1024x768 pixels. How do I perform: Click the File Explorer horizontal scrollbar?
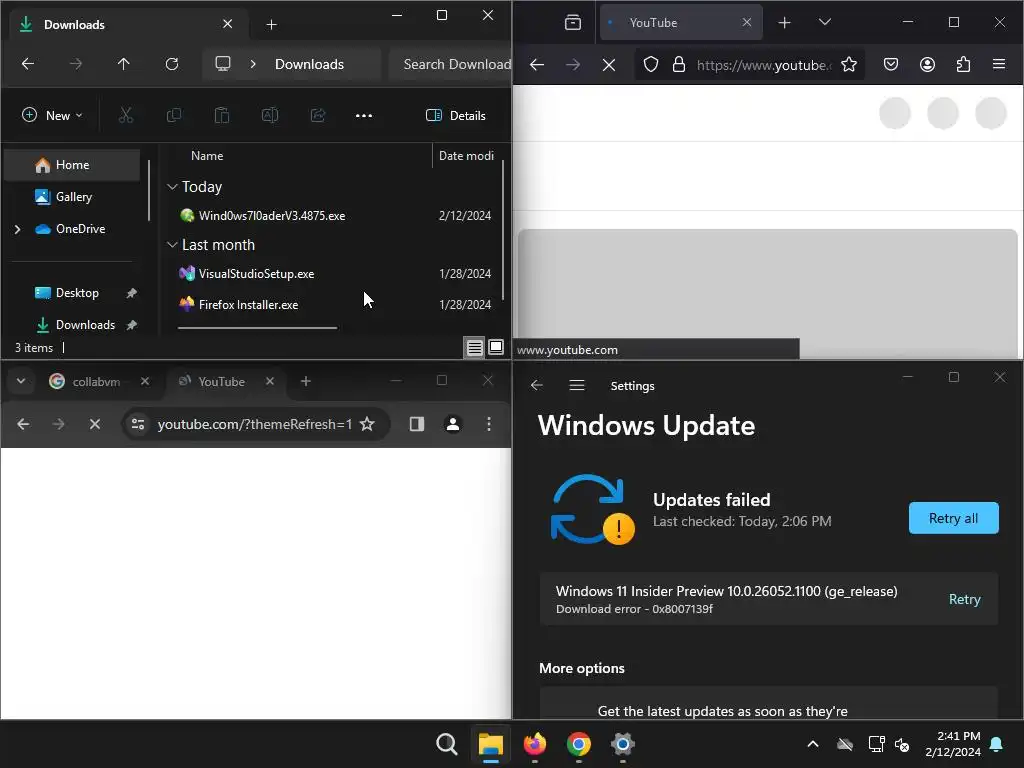coord(257,328)
